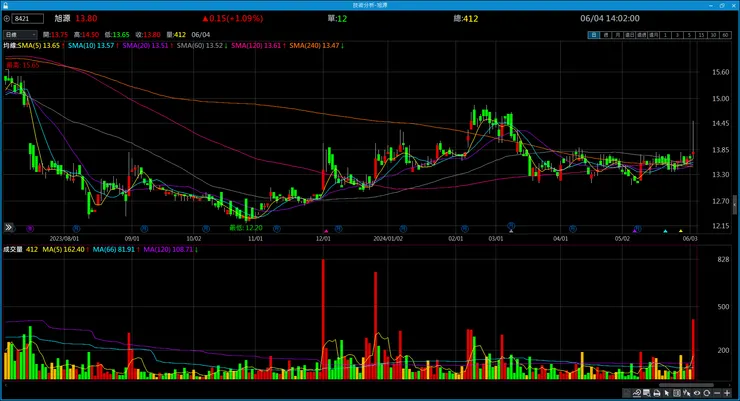Zoom in with the plus icon
Screen dimensions: 740x401
tap(727, 393)
